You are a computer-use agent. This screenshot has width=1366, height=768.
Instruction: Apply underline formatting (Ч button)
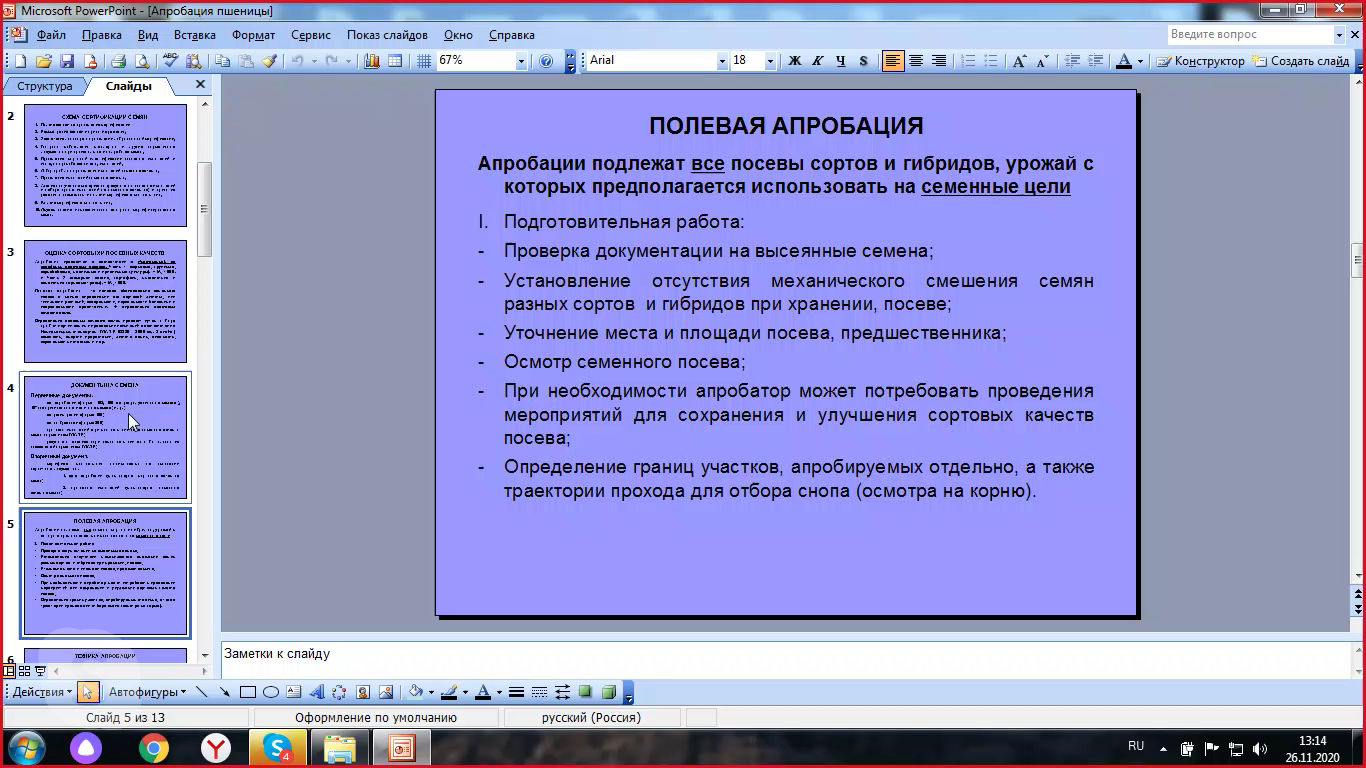[840, 61]
